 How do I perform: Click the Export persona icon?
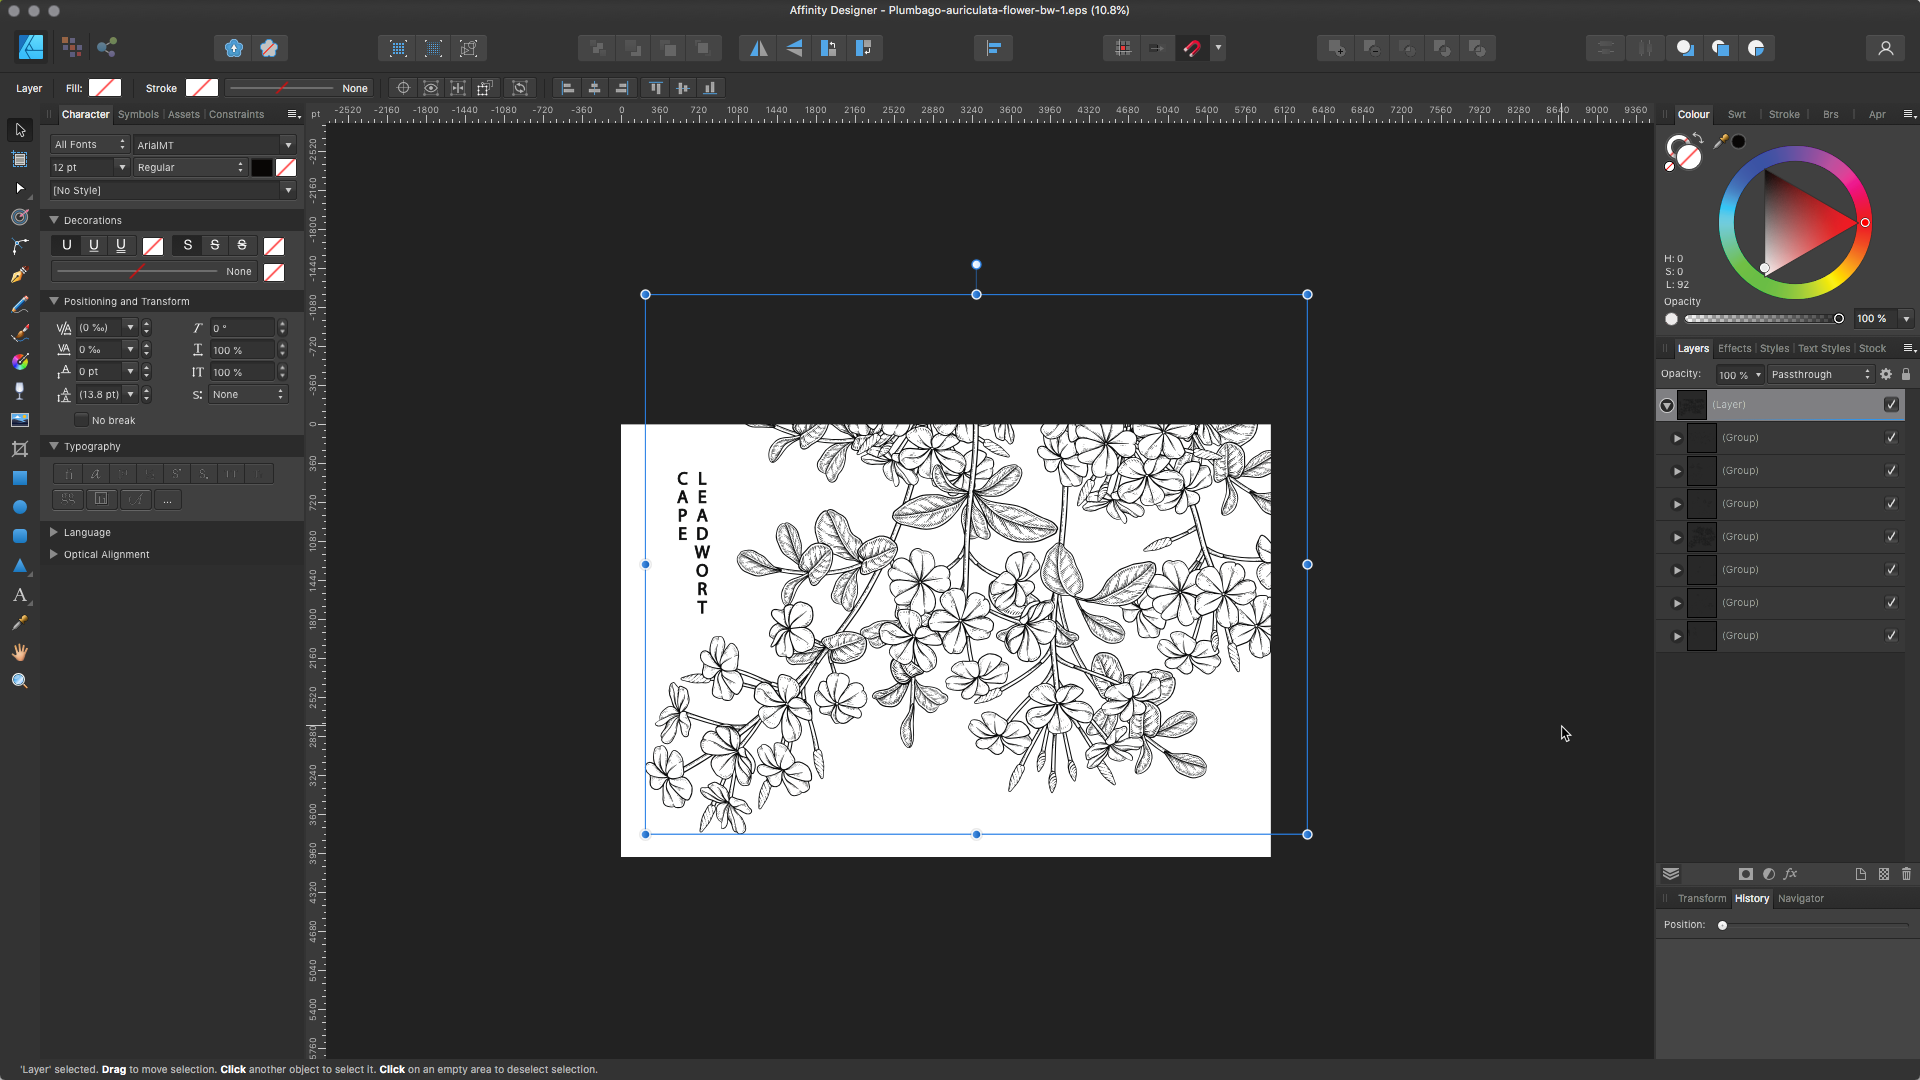107,47
